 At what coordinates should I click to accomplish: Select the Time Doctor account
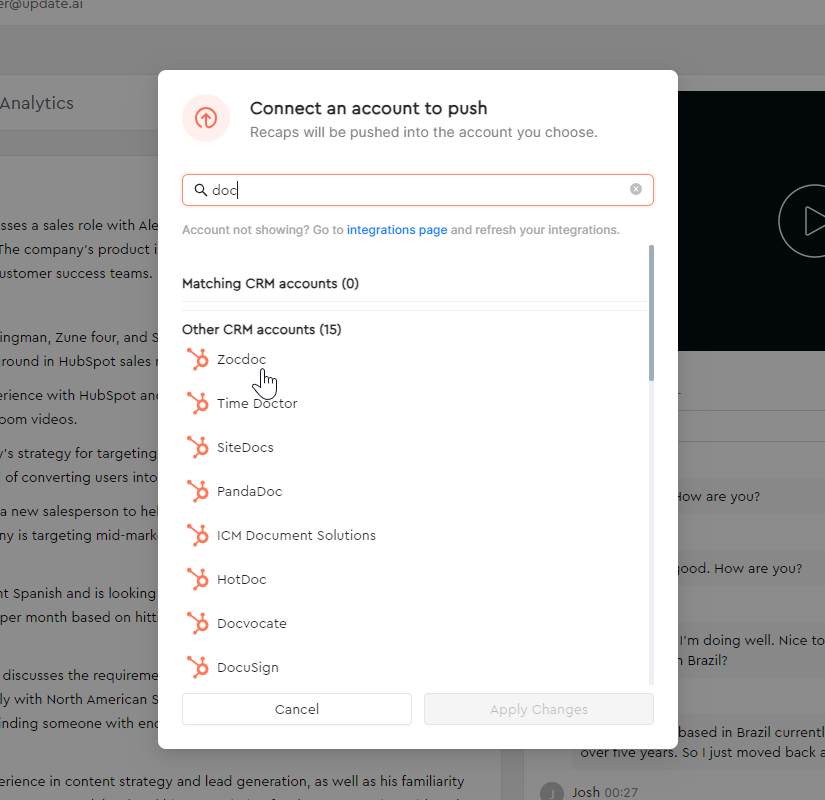click(257, 404)
